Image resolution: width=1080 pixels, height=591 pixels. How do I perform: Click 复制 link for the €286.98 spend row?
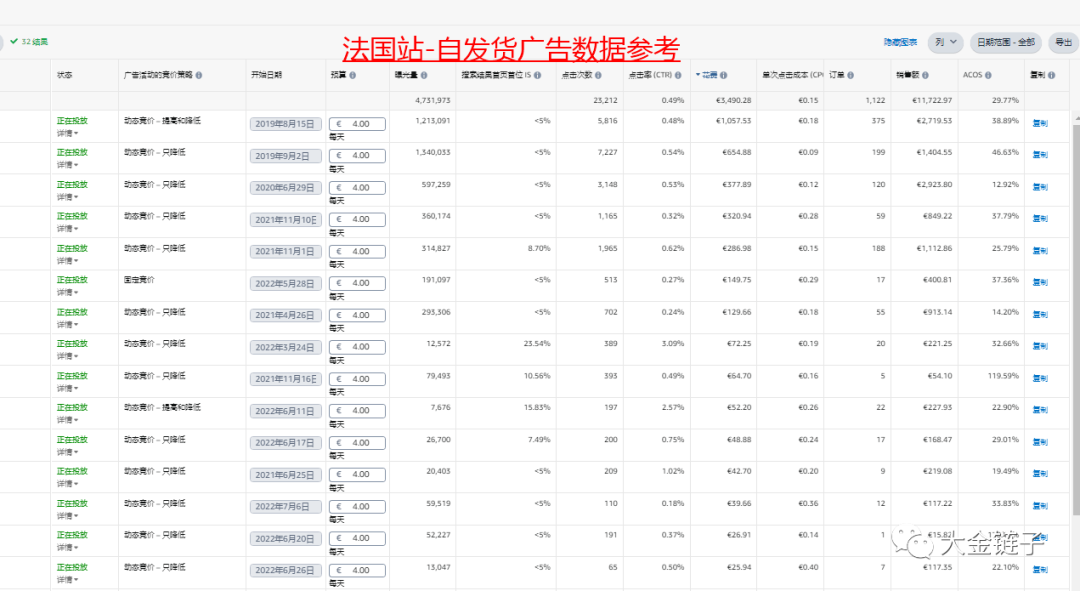tap(1039, 251)
